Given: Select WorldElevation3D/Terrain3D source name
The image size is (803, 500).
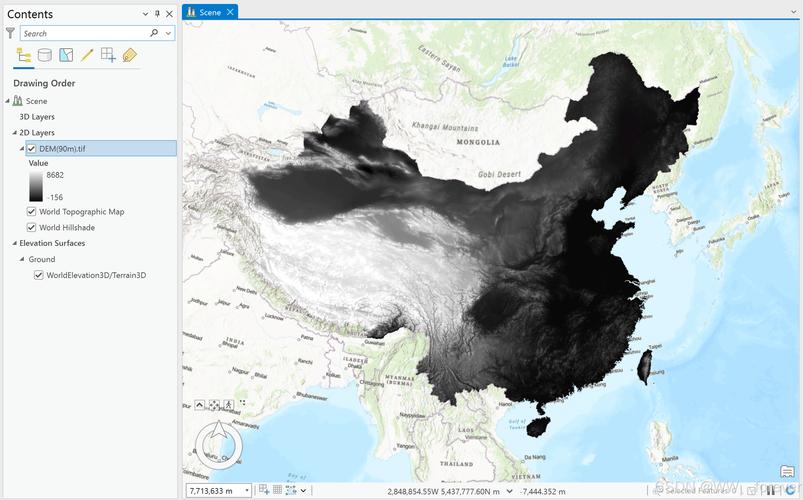Looking at the screenshot, I should tap(96, 275).
